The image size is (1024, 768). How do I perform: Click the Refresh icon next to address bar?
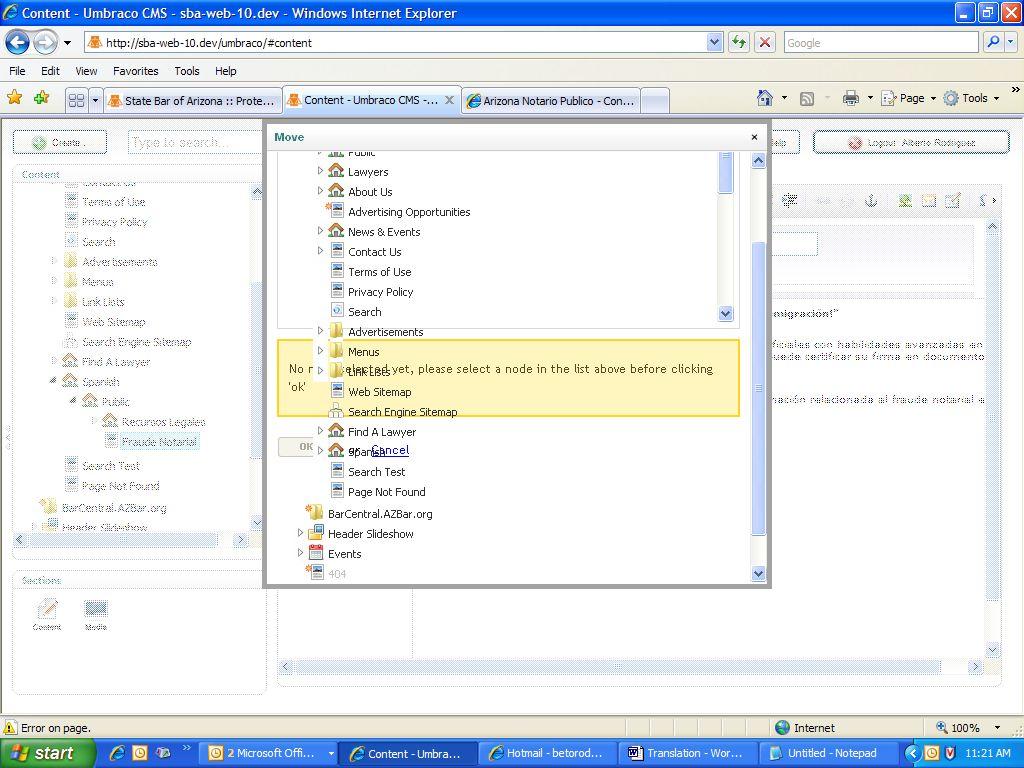pos(739,42)
